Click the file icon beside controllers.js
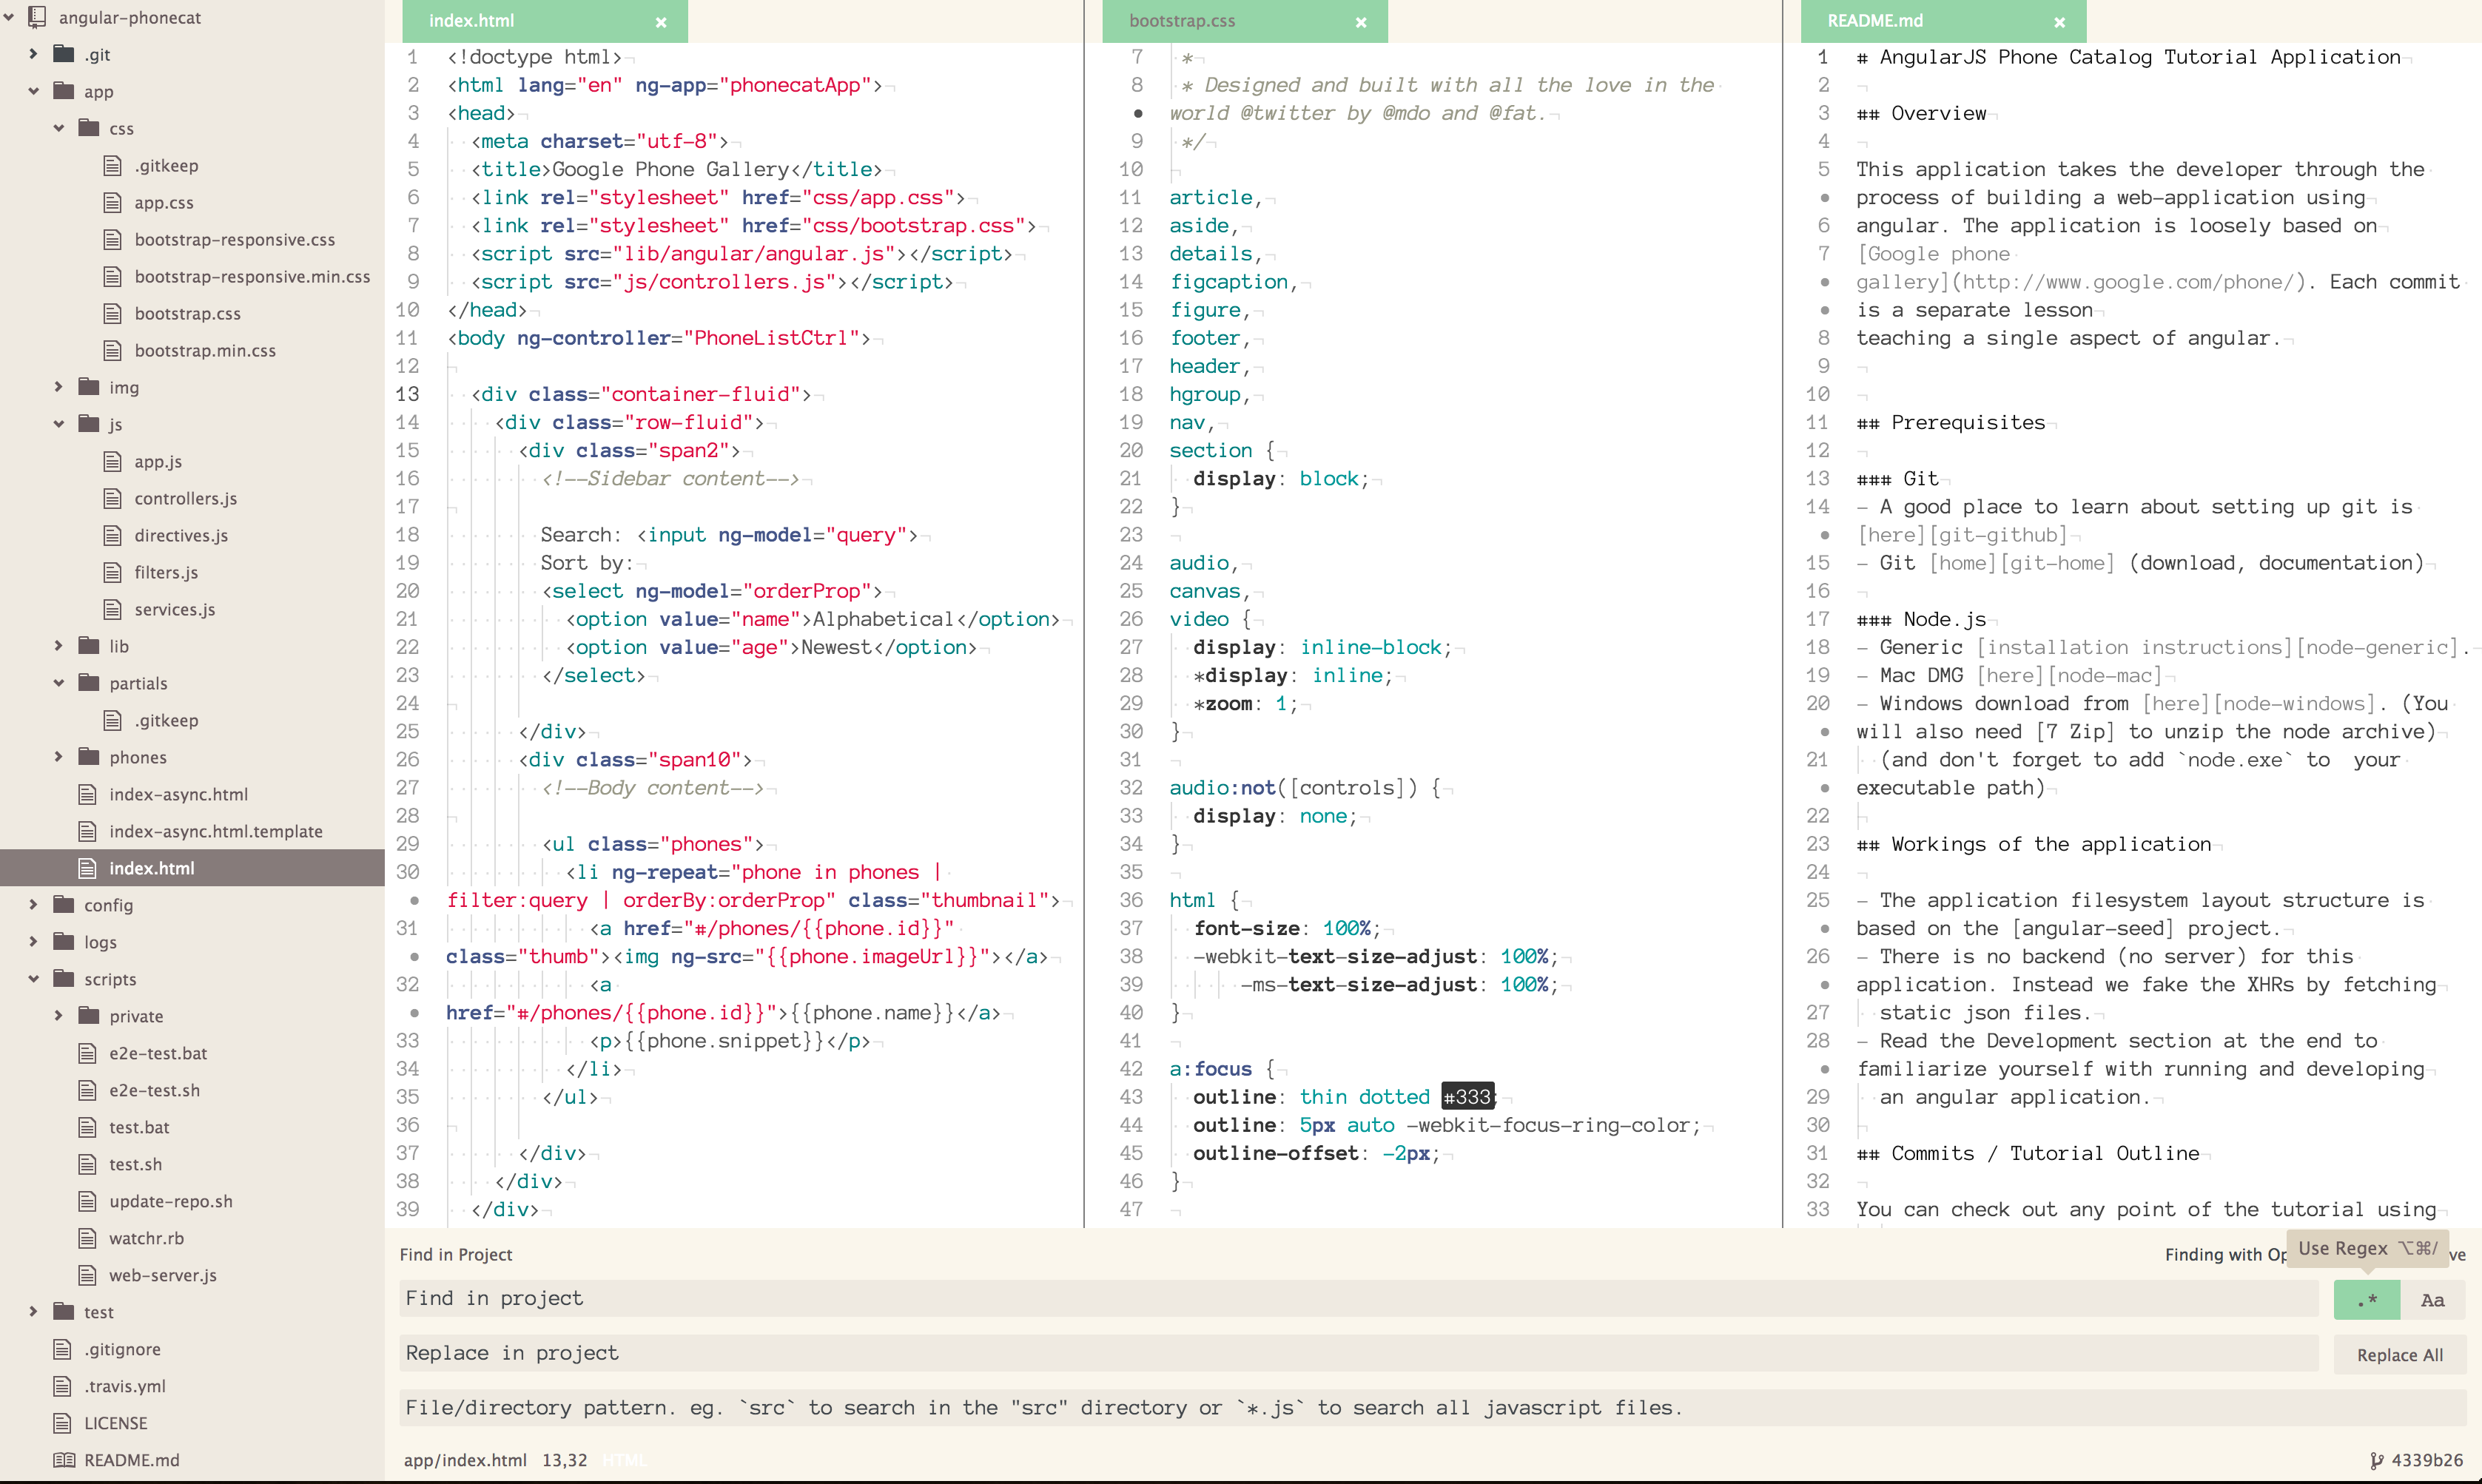This screenshot has height=1484, width=2482. click(113, 498)
